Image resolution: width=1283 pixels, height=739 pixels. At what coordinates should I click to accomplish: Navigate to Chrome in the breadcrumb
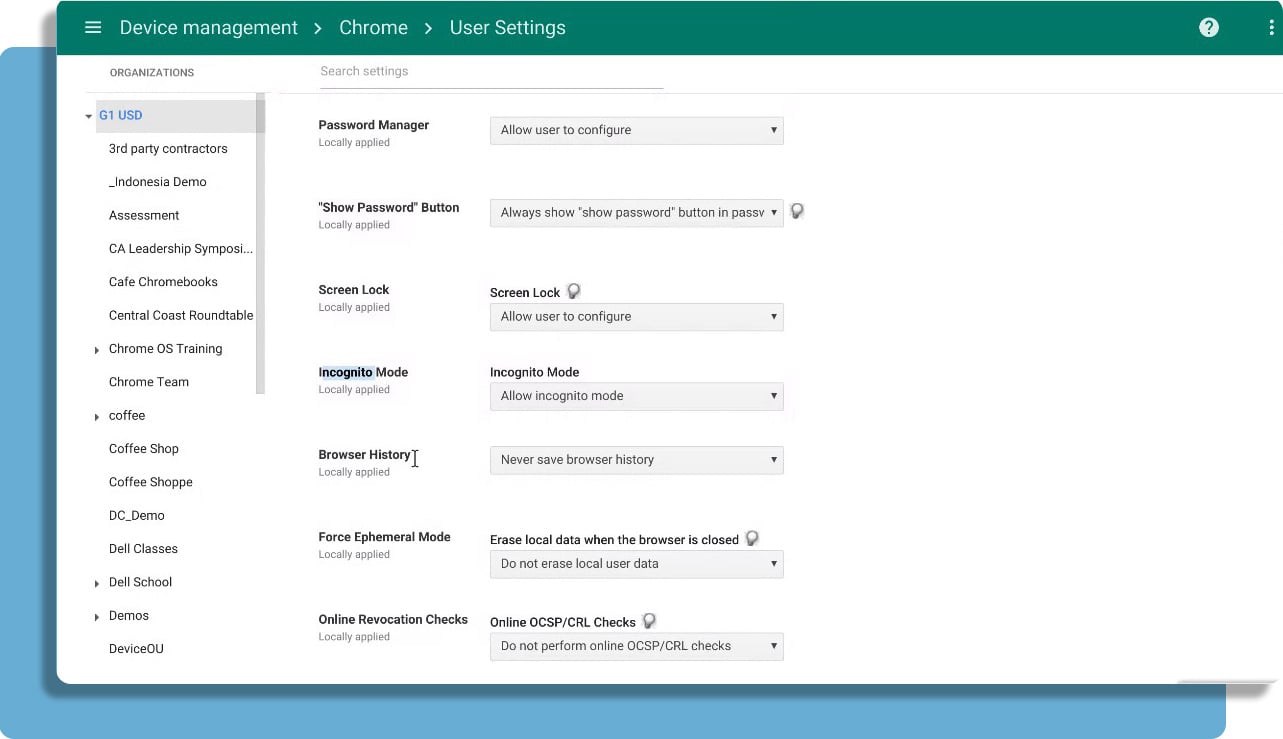pyautogui.click(x=373, y=28)
